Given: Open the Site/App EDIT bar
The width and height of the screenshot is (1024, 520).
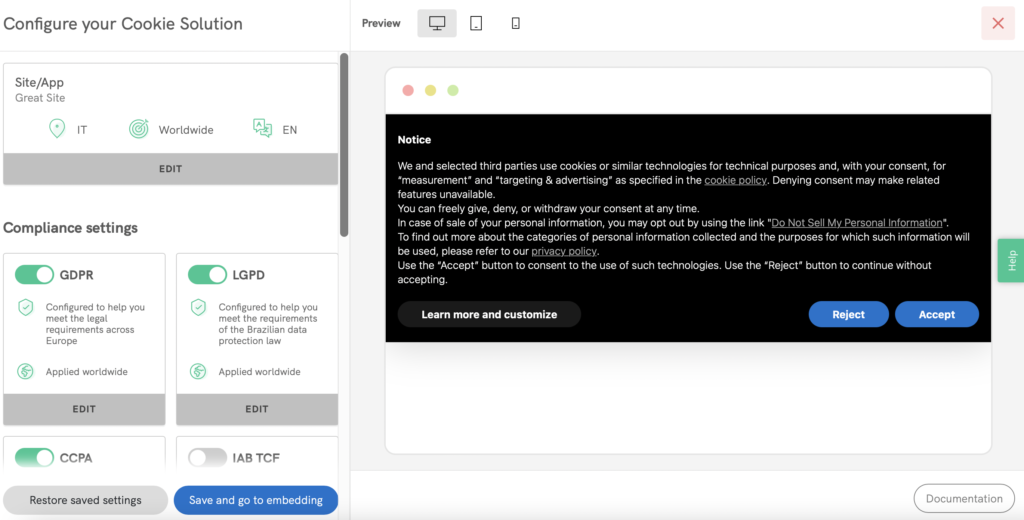Looking at the screenshot, I should pos(170,169).
